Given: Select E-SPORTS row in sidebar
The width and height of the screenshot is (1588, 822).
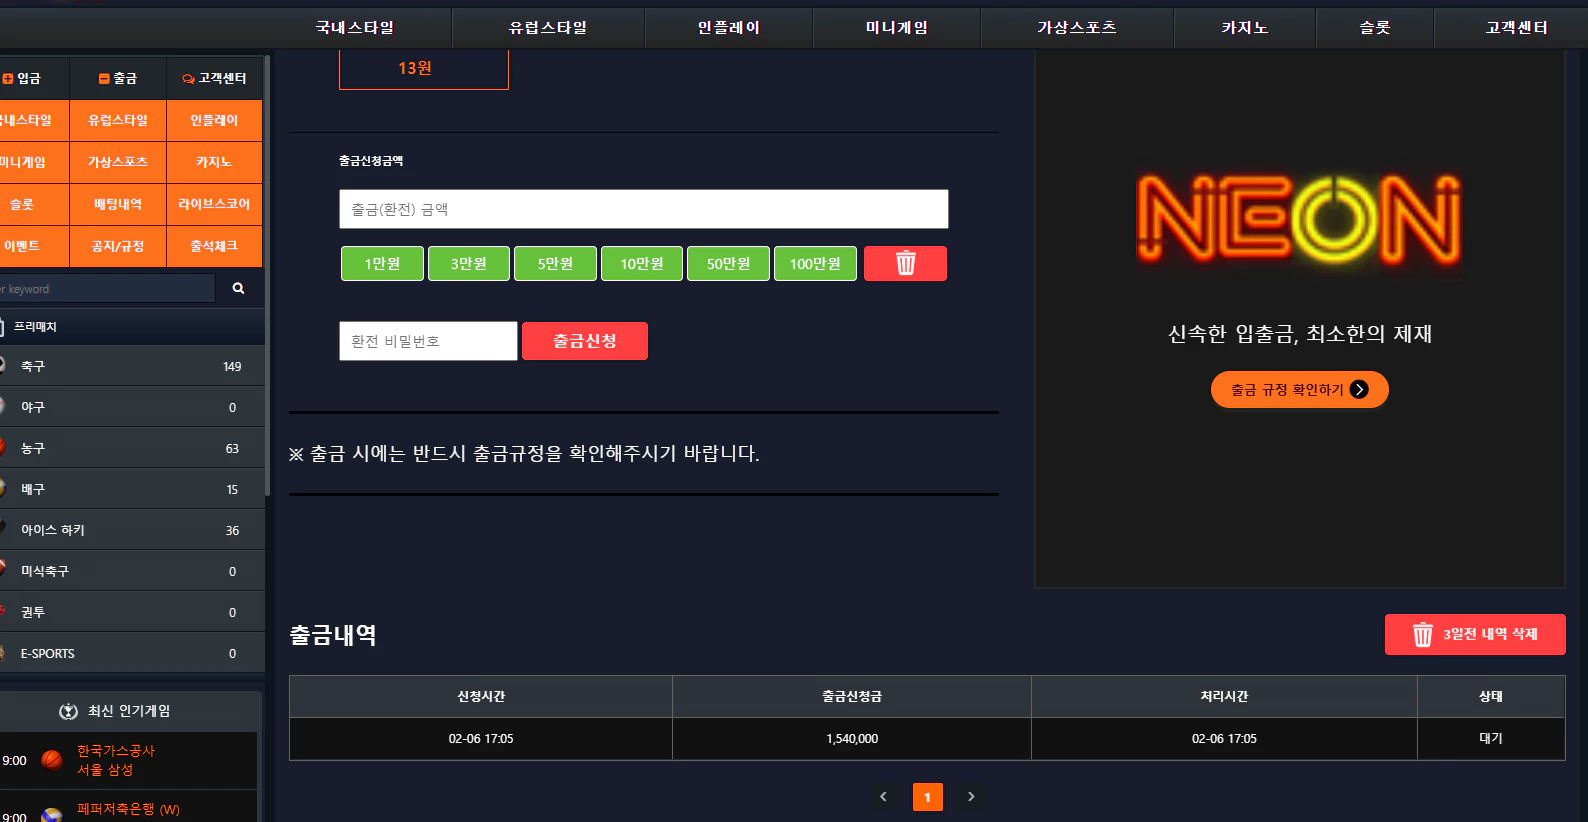Looking at the screenshot, I should coord(132,653).
